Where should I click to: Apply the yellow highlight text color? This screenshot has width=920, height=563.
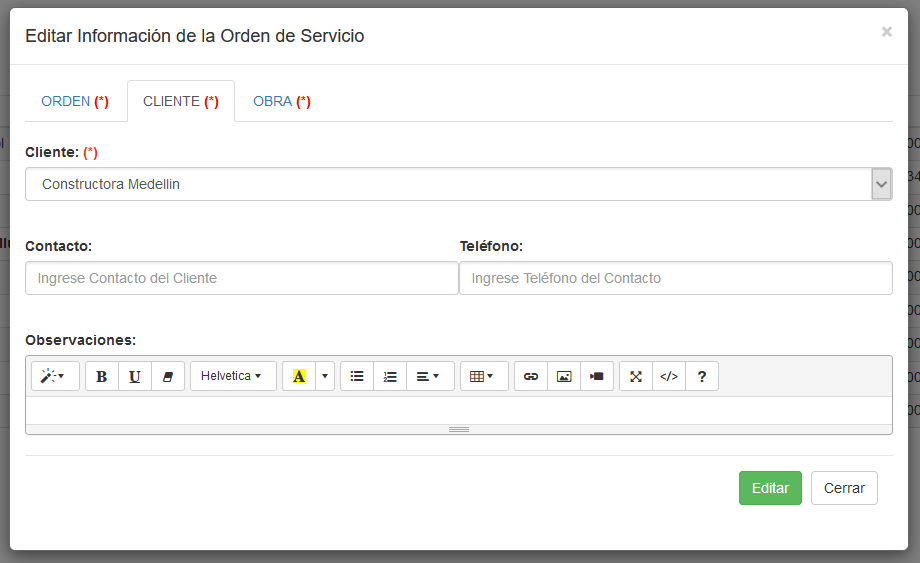click(299, 377)
